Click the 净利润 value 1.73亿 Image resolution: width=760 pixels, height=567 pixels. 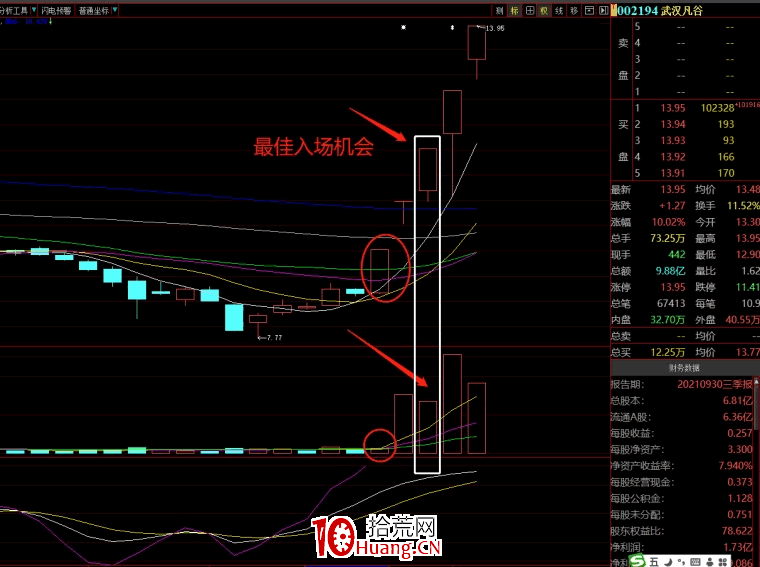(738, 547)
